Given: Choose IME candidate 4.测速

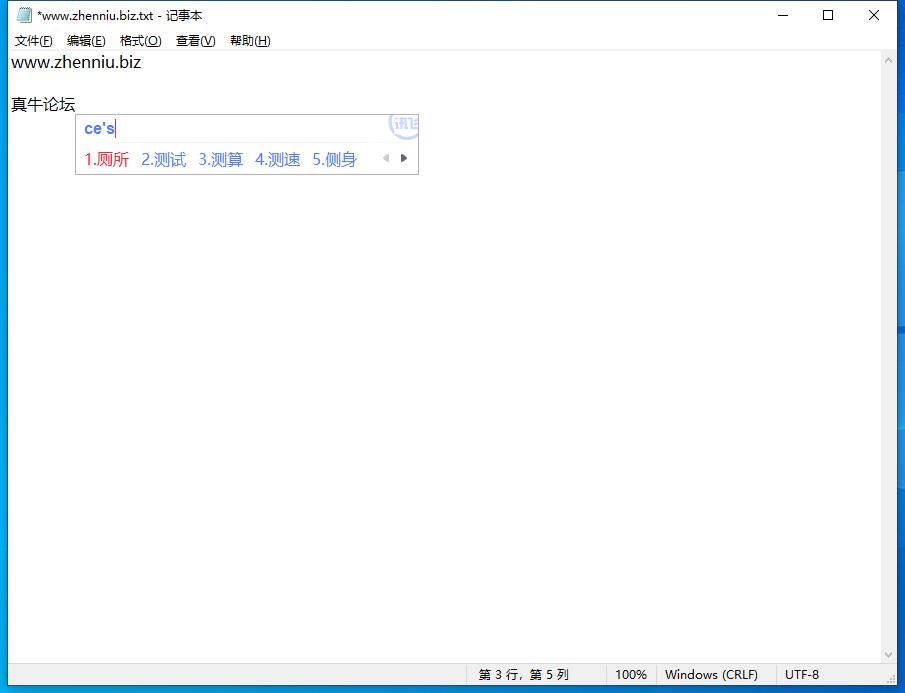Looking at the screenshot, I should point(278,159).
